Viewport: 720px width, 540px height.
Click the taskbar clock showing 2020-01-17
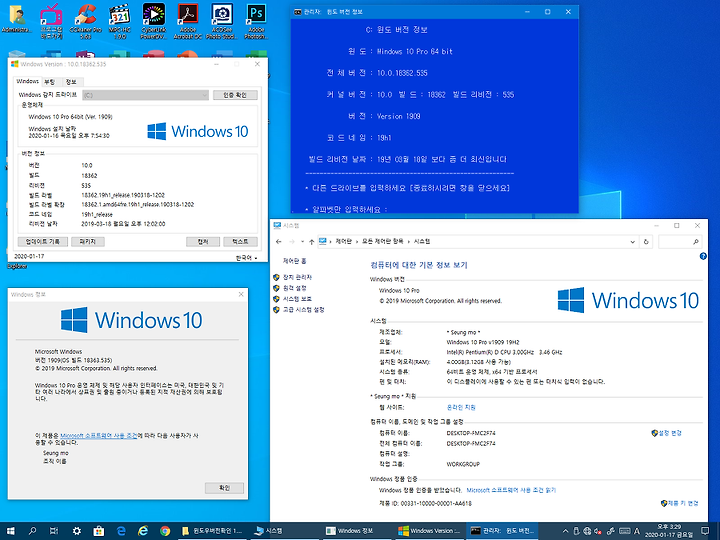[669, 531]
